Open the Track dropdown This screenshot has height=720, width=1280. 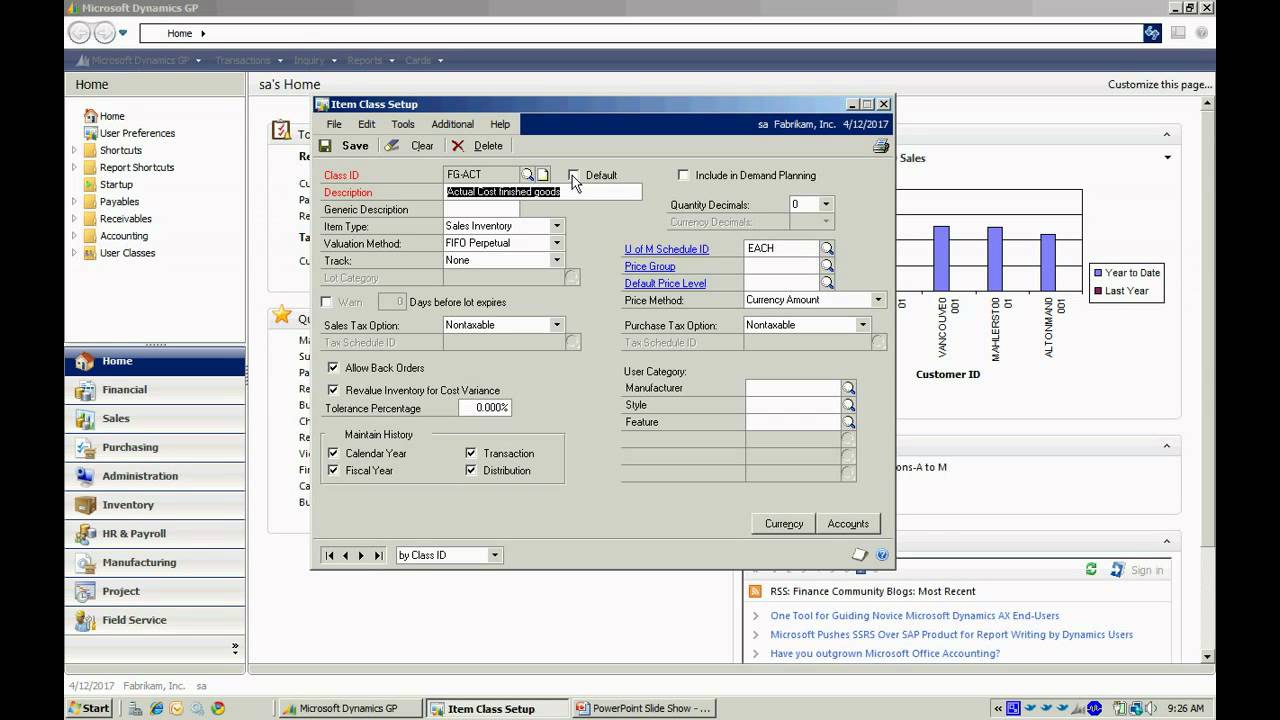point(557,260)
